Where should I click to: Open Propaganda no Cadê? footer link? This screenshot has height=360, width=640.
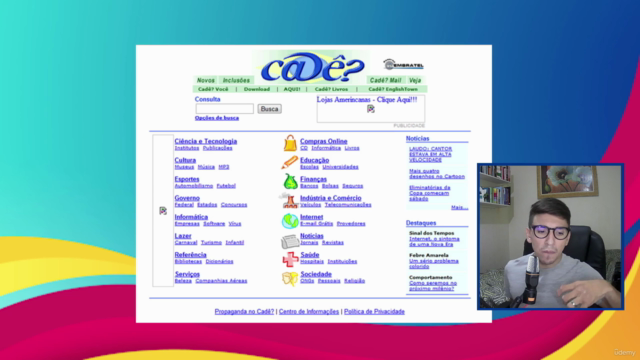click(244, 311)
